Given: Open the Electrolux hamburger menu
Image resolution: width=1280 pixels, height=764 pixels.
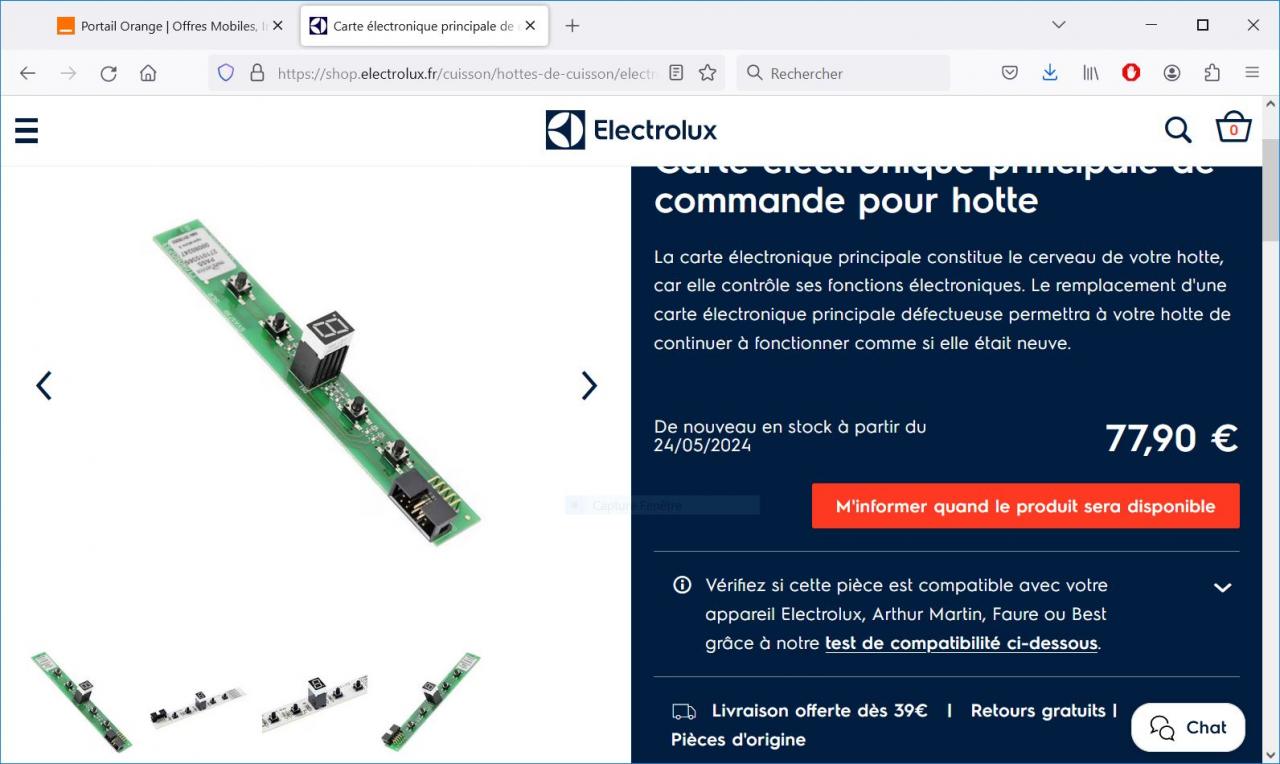Looking at the screenshot, I should click(27, 131).
